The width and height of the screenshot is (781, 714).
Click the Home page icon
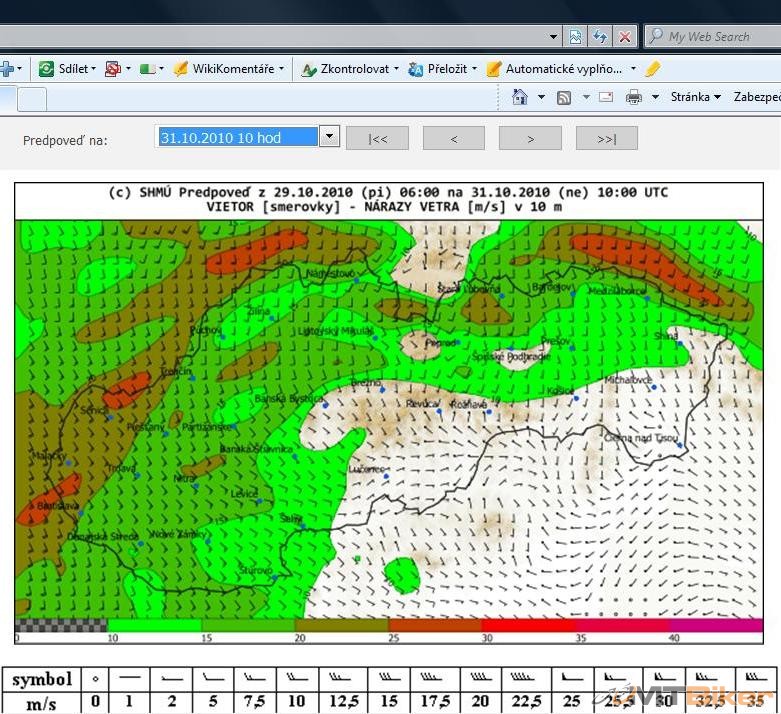tap(519, 97)
